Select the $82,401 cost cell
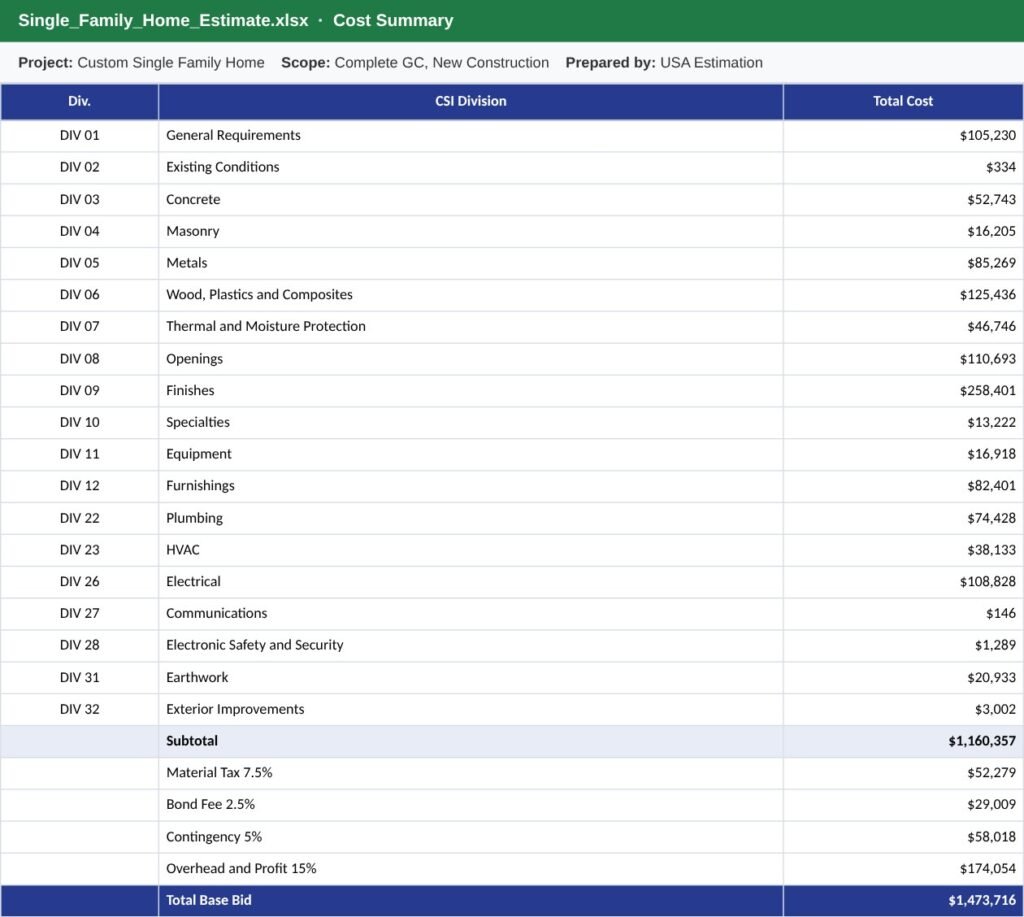This screenshot has height=917, width=1024. pos(903,486)
